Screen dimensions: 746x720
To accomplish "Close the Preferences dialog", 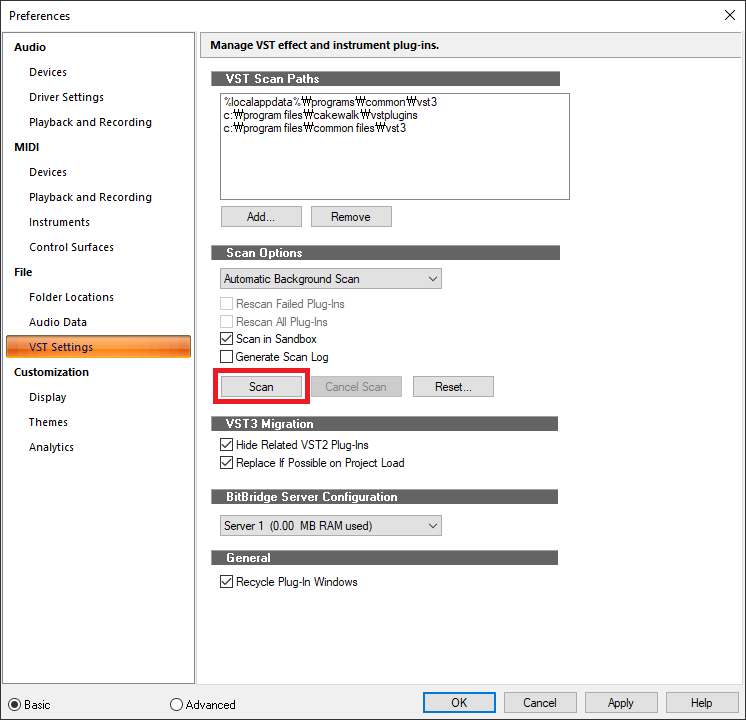I will [x=729, y=15].
